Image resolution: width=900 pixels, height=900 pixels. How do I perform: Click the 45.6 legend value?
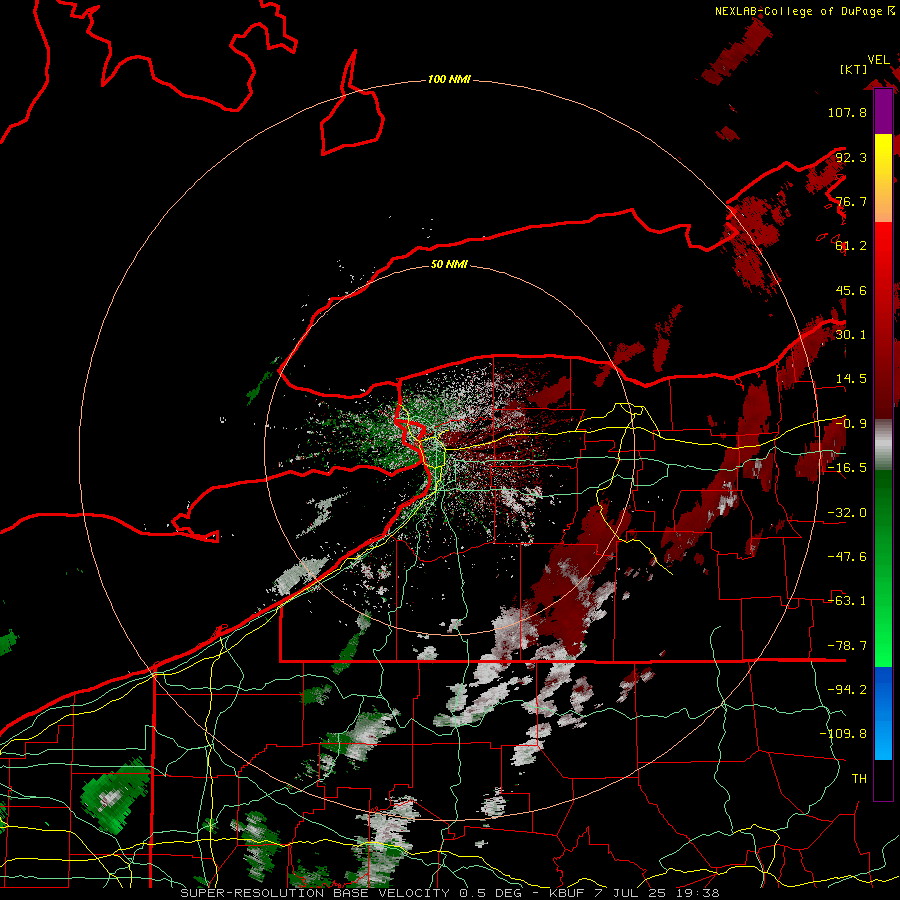[851, 290]
